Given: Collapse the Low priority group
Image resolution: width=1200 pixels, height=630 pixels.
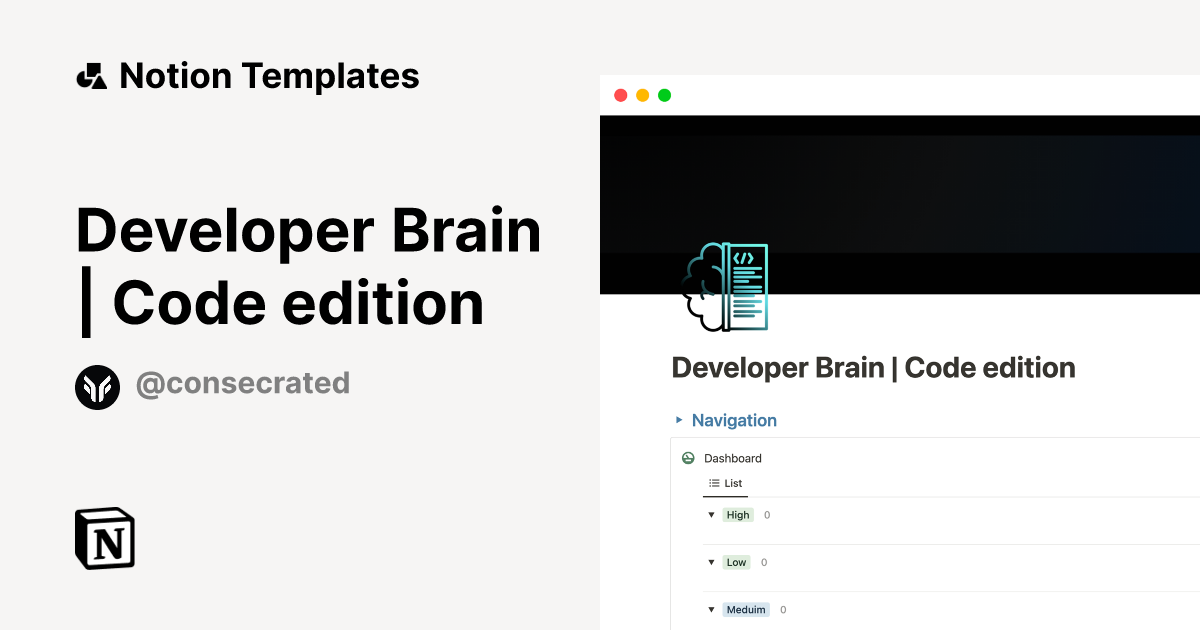Looking at the screenshot, I should [x=711, y=562].
